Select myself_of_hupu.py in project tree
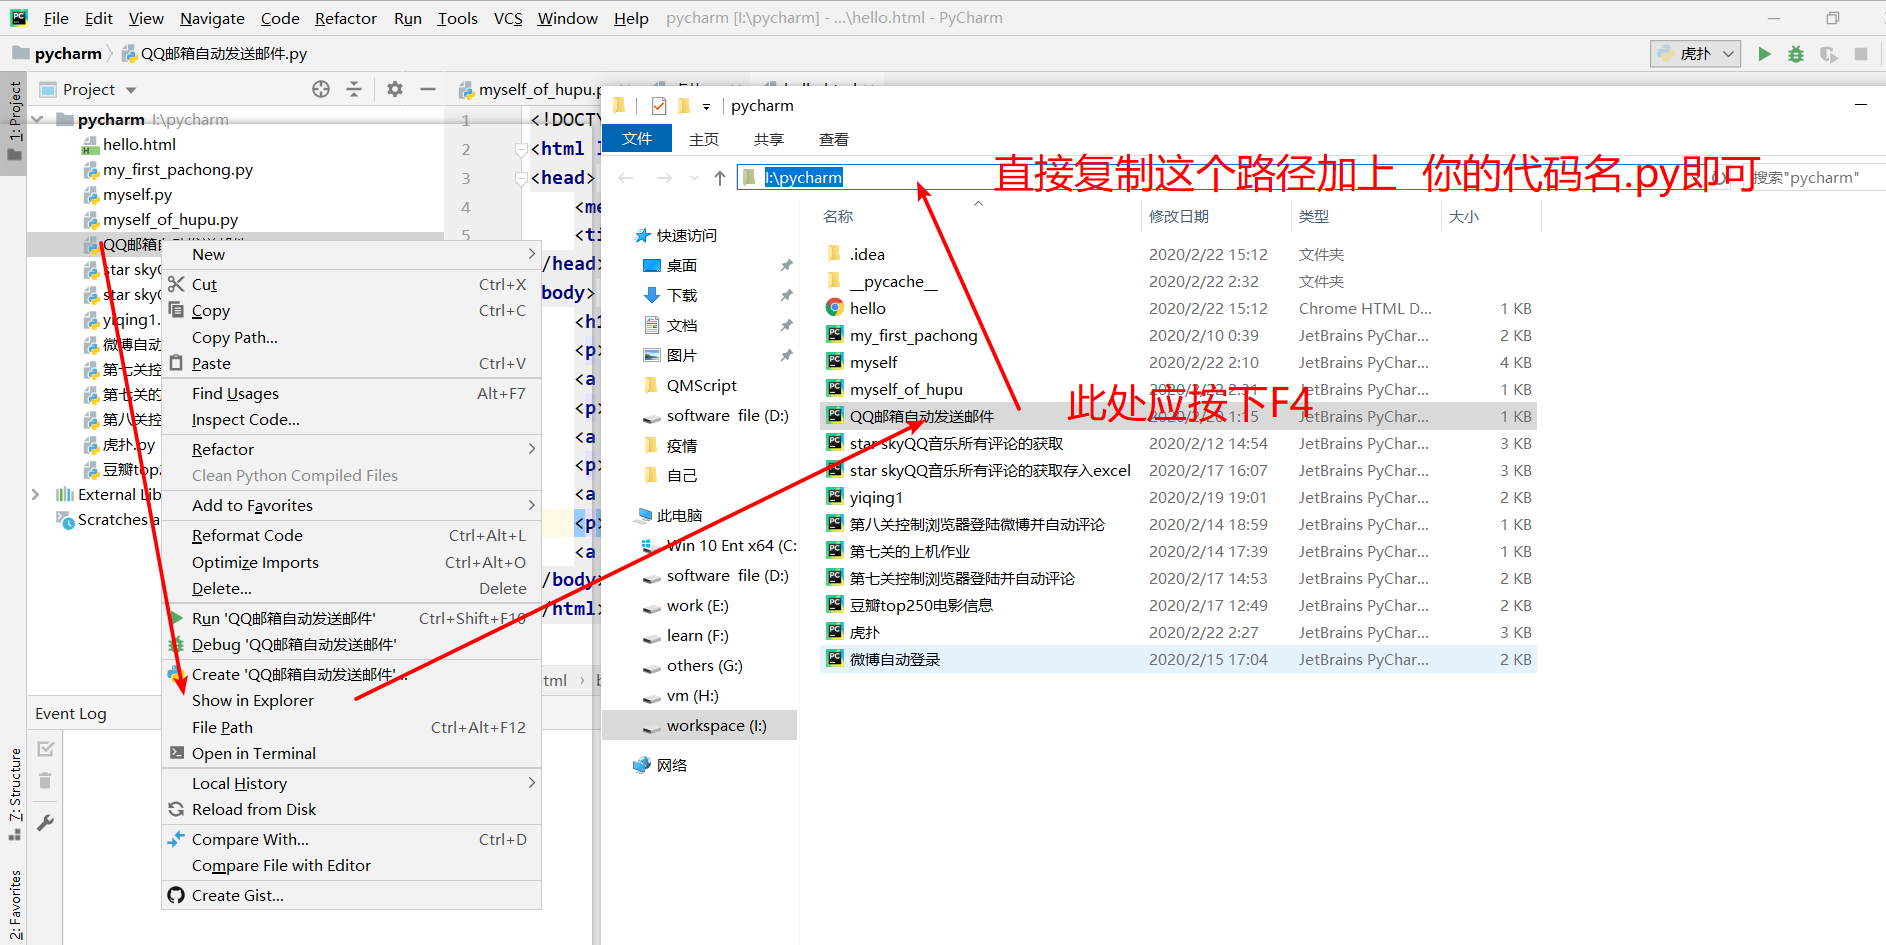Screen dimensions: 1886x945 pyautogui.click(x=170, y=219)
